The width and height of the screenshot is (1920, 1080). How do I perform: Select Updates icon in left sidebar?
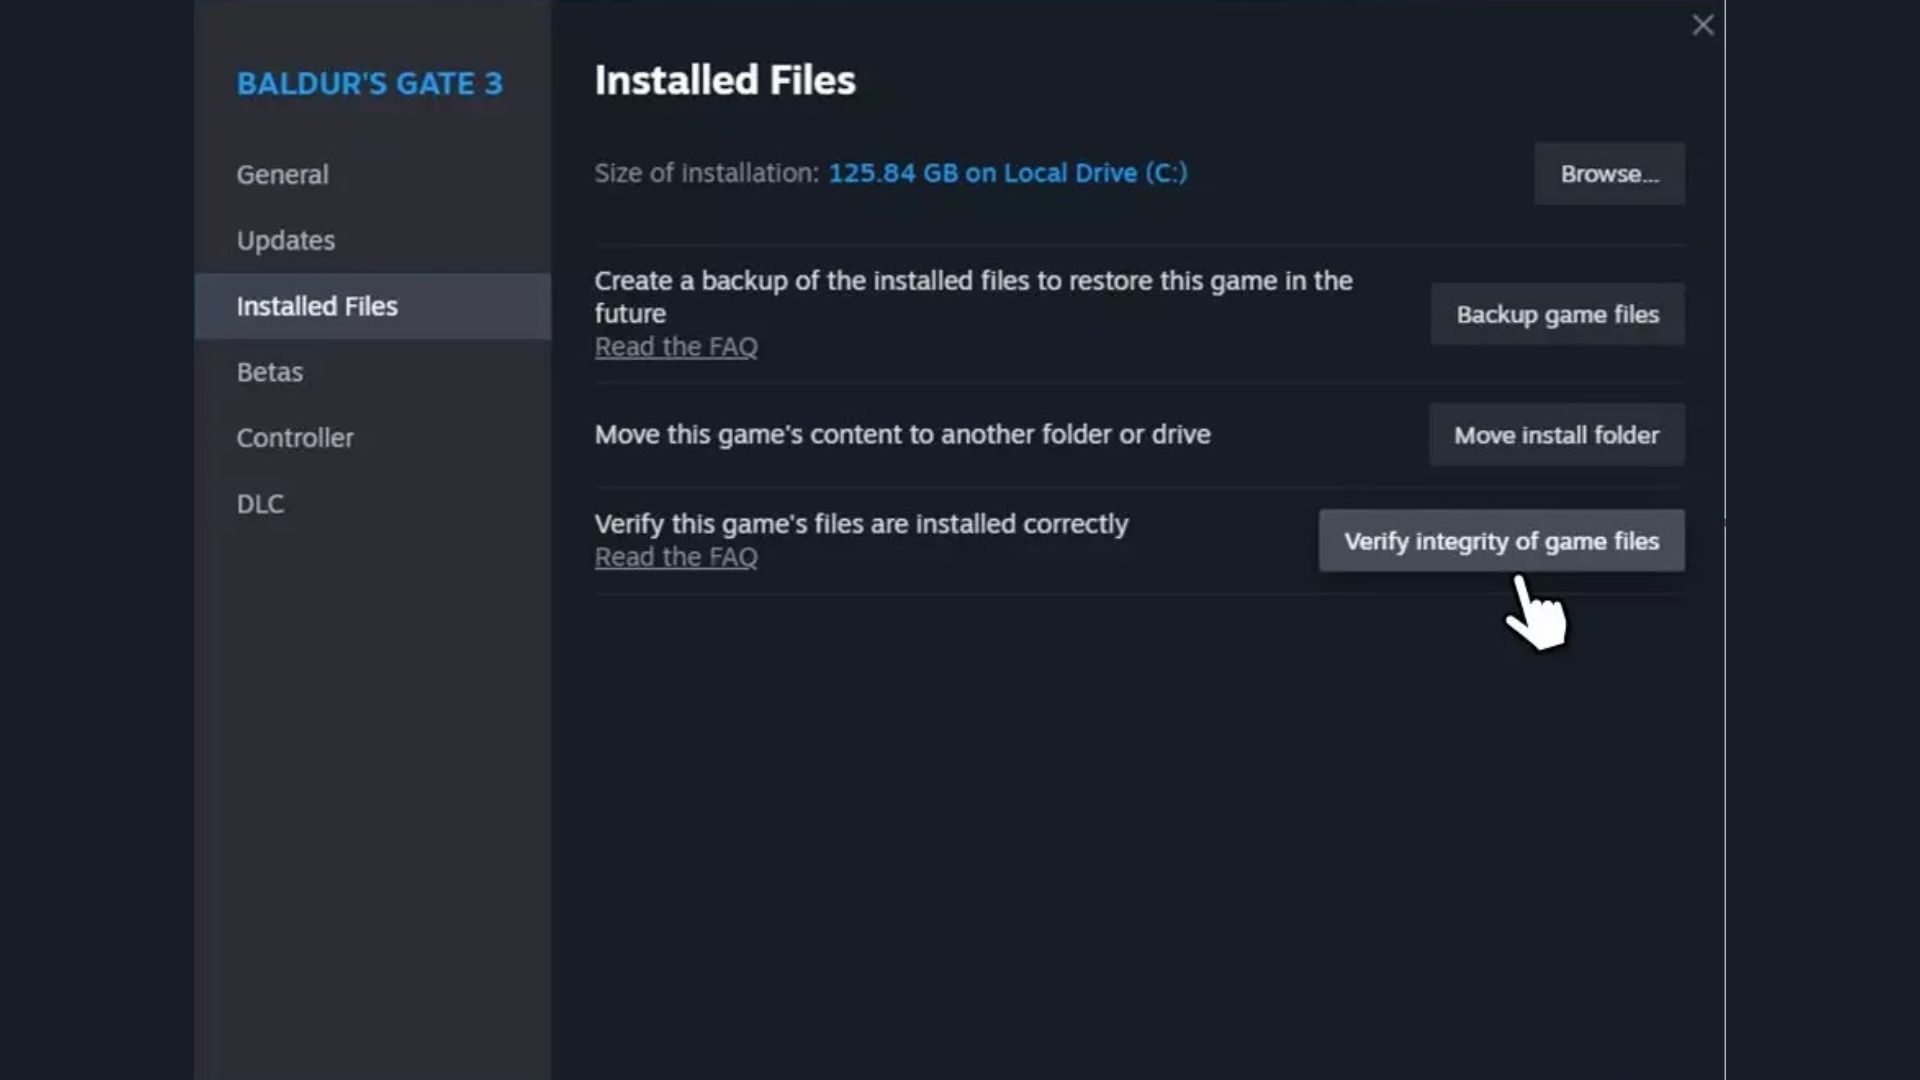tap(286, 240)
